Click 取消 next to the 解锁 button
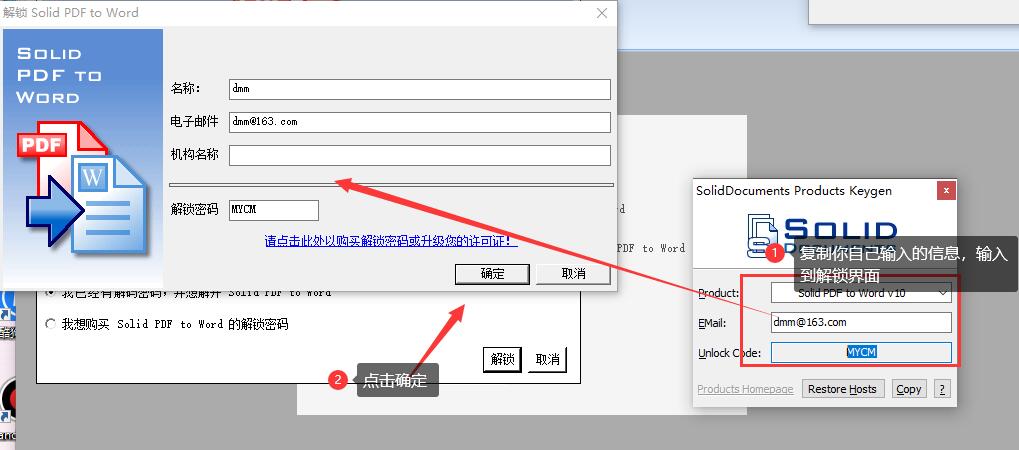1019x450 pixels. [x=547, y=359]
